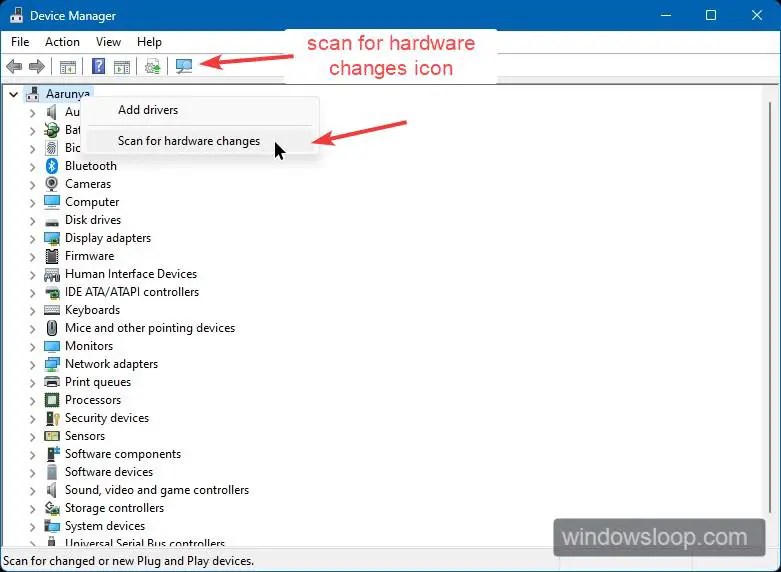
Task: Click the Back arrow toolbar icon
Action: coord(14,66)
